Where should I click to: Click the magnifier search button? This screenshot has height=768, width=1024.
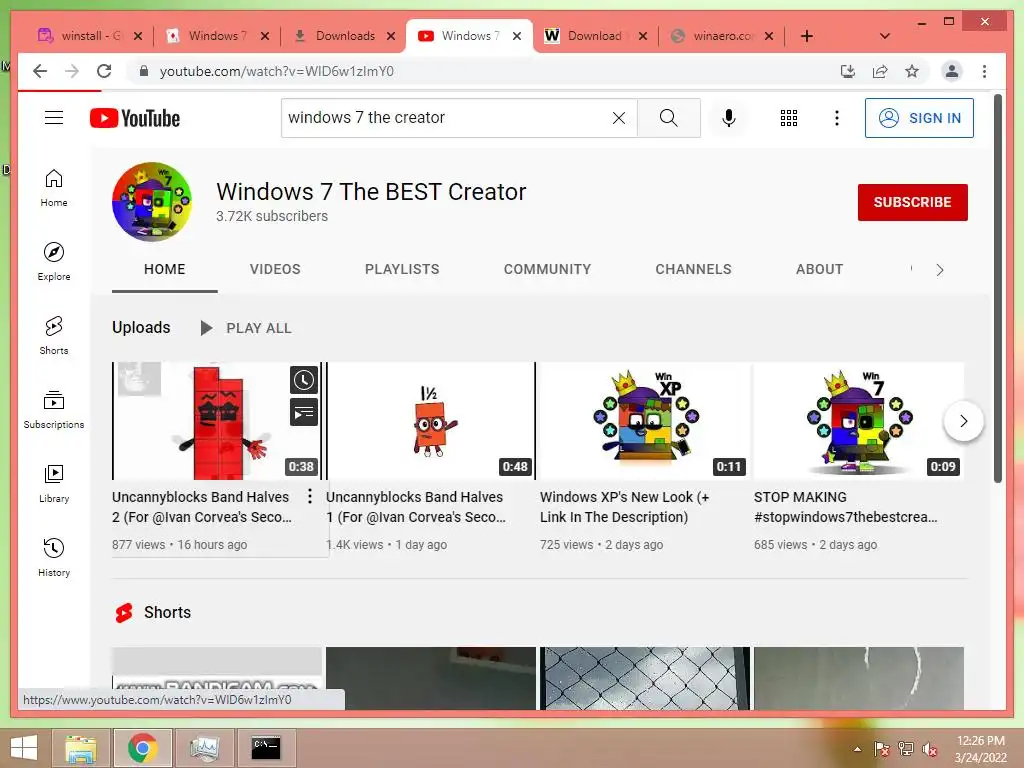tap(668, 118)
